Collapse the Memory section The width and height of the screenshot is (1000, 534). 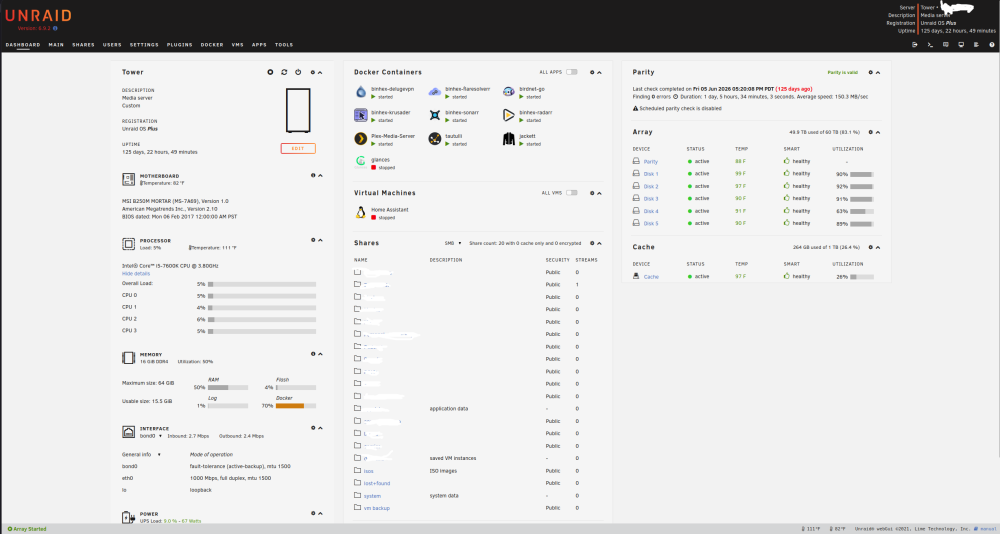(320, 354)
